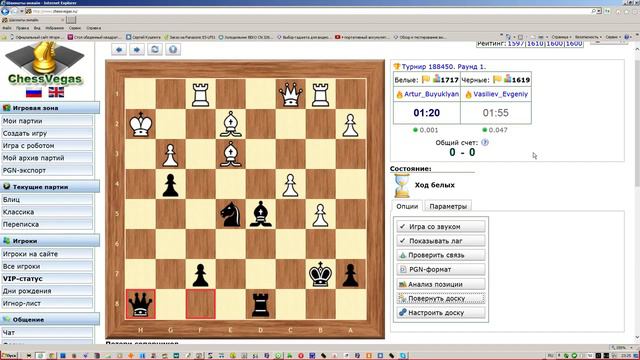Open Создать игру in the sidebar
640x360 pixels.
coord(47,133)
